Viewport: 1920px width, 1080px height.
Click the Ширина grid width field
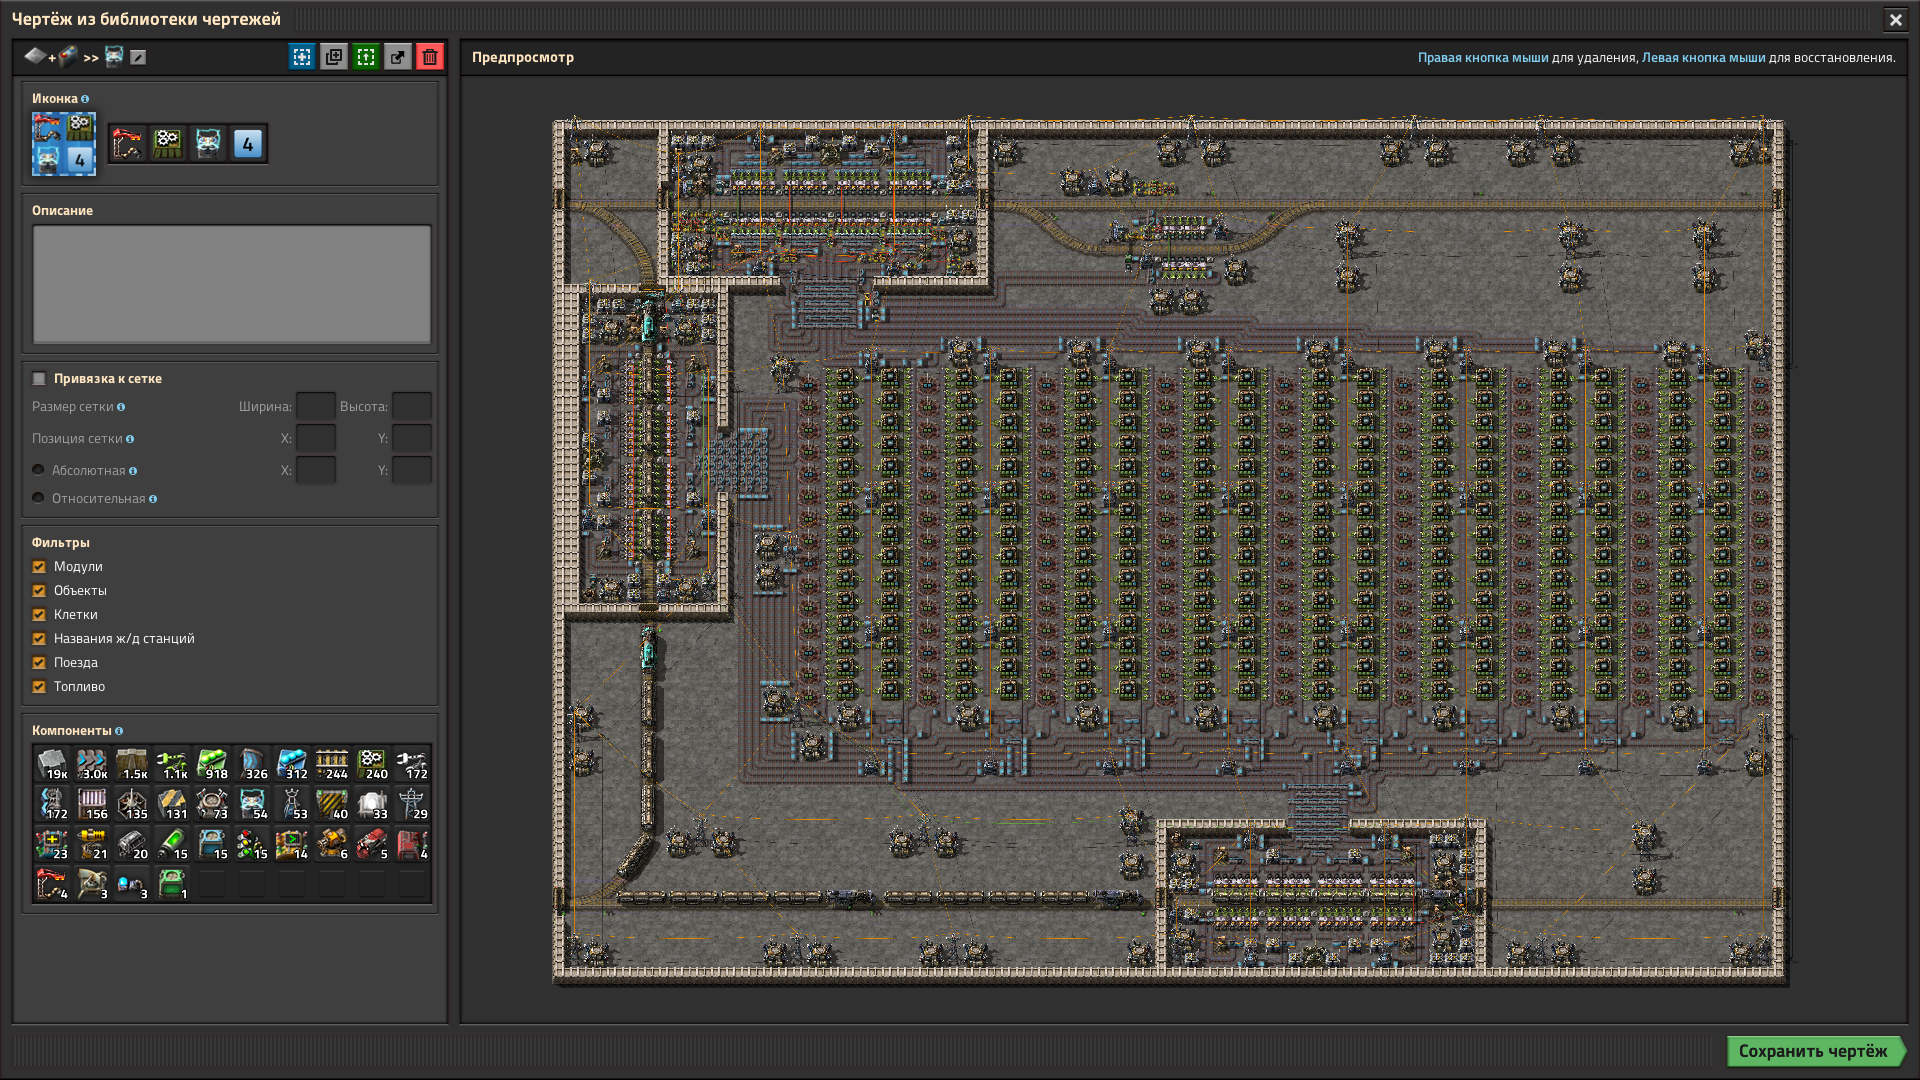(316, 406)
